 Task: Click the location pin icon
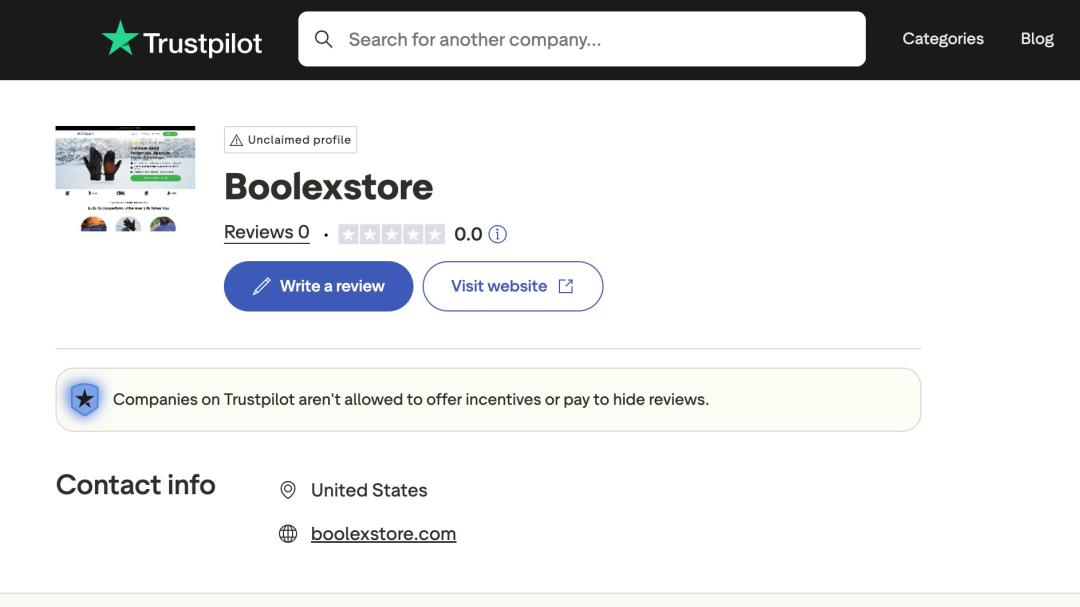pos(288,490)
